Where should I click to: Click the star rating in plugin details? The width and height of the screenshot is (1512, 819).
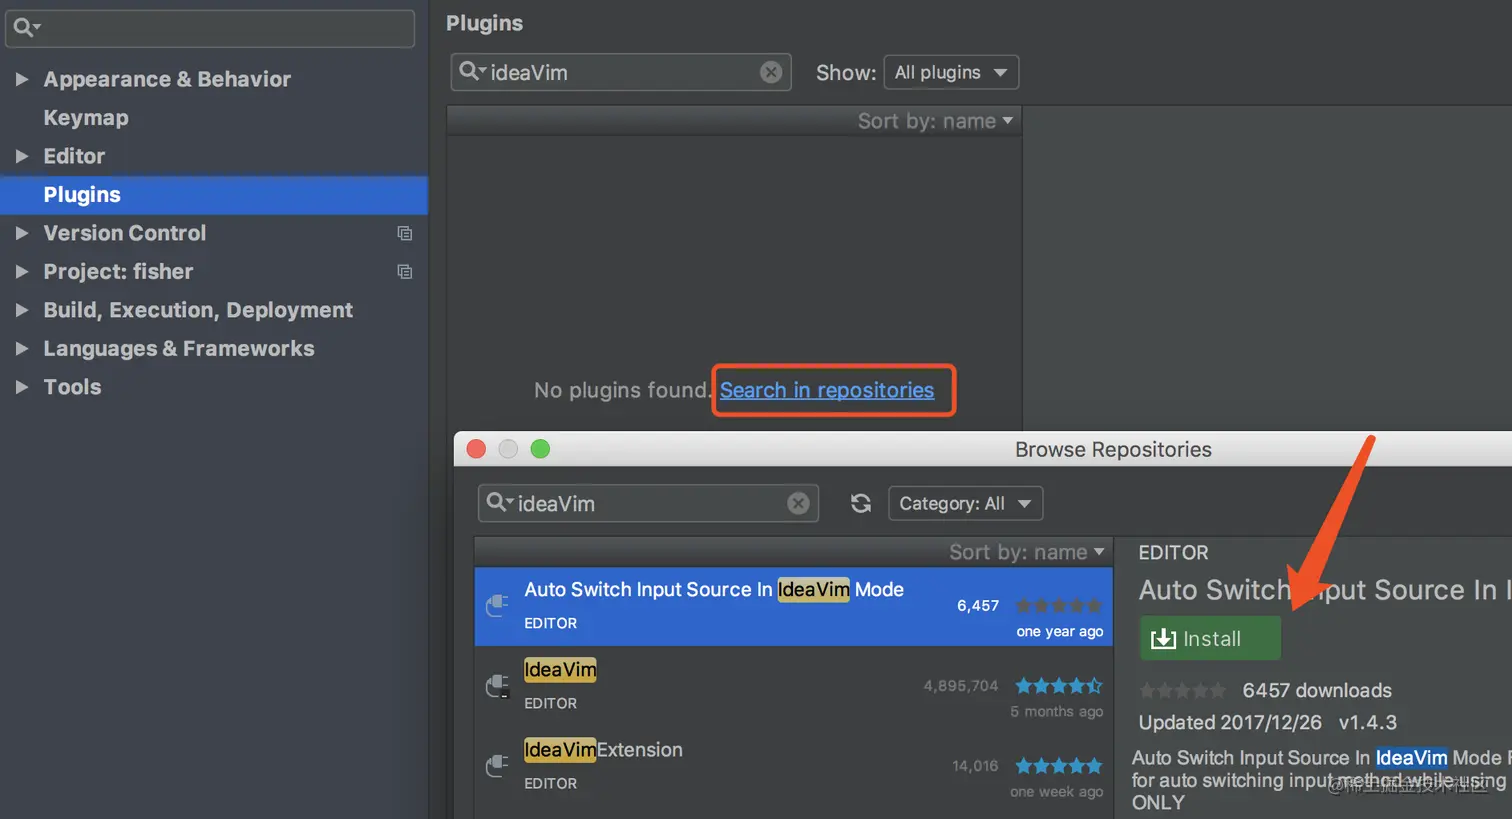click(x=1183, y=691)
